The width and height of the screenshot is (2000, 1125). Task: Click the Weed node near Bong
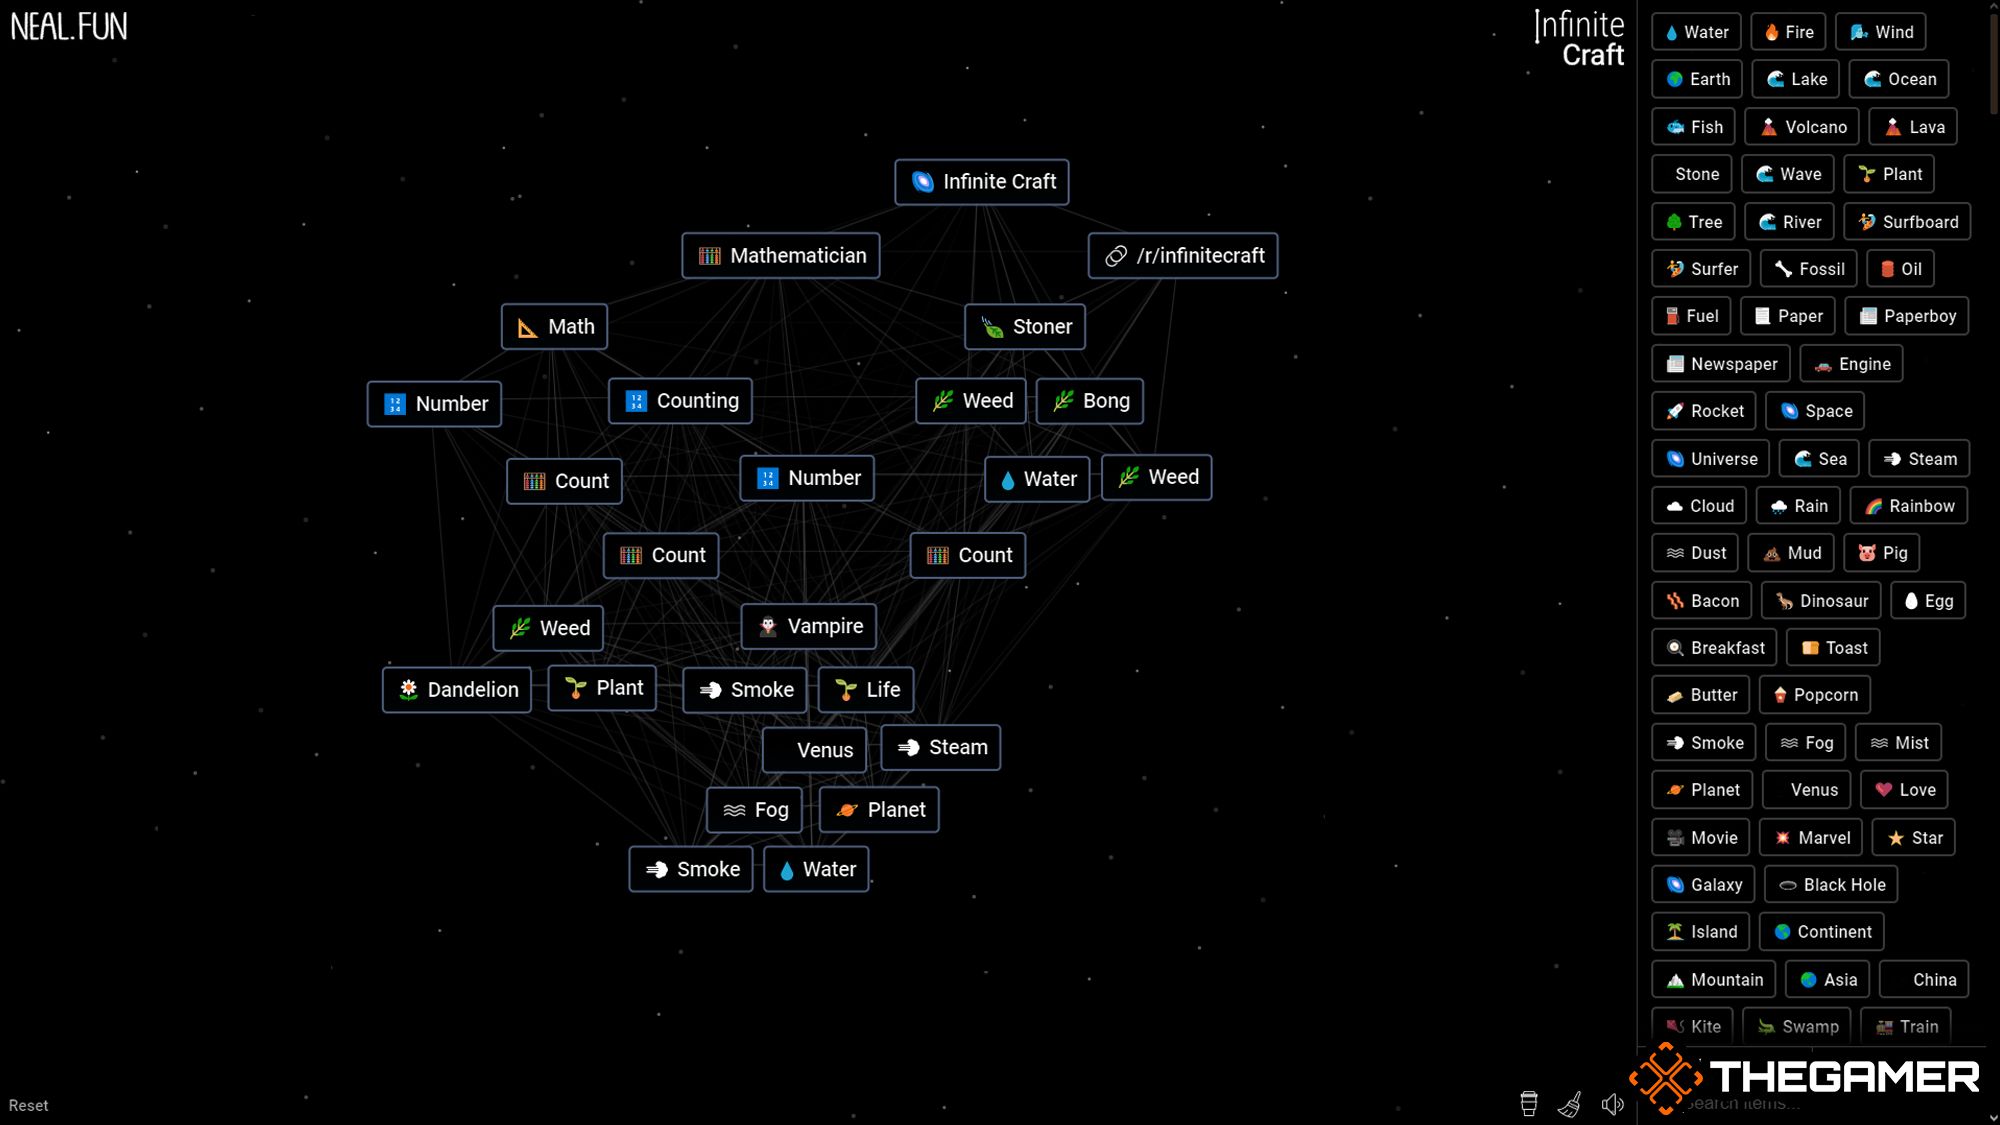click(974, 400)
